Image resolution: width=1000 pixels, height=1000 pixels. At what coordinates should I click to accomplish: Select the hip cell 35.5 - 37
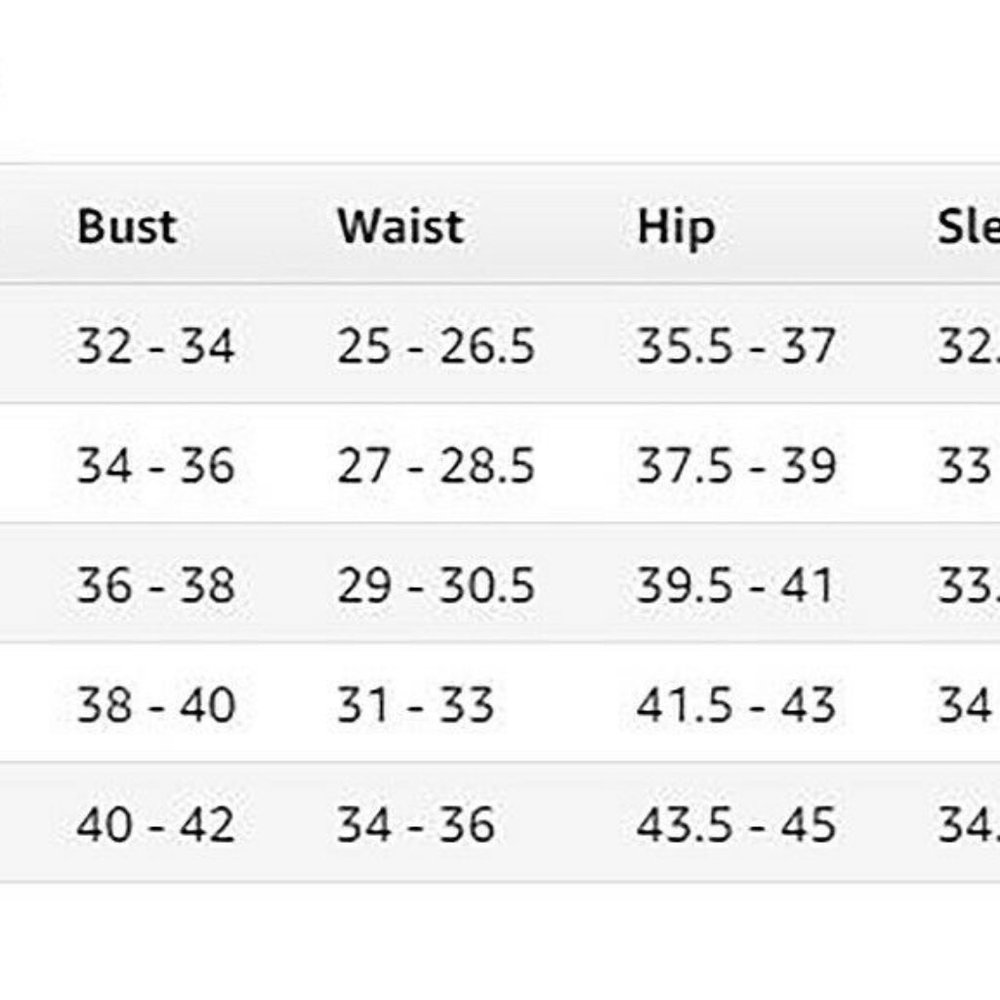pyautogui.click(x=735, y=346)
